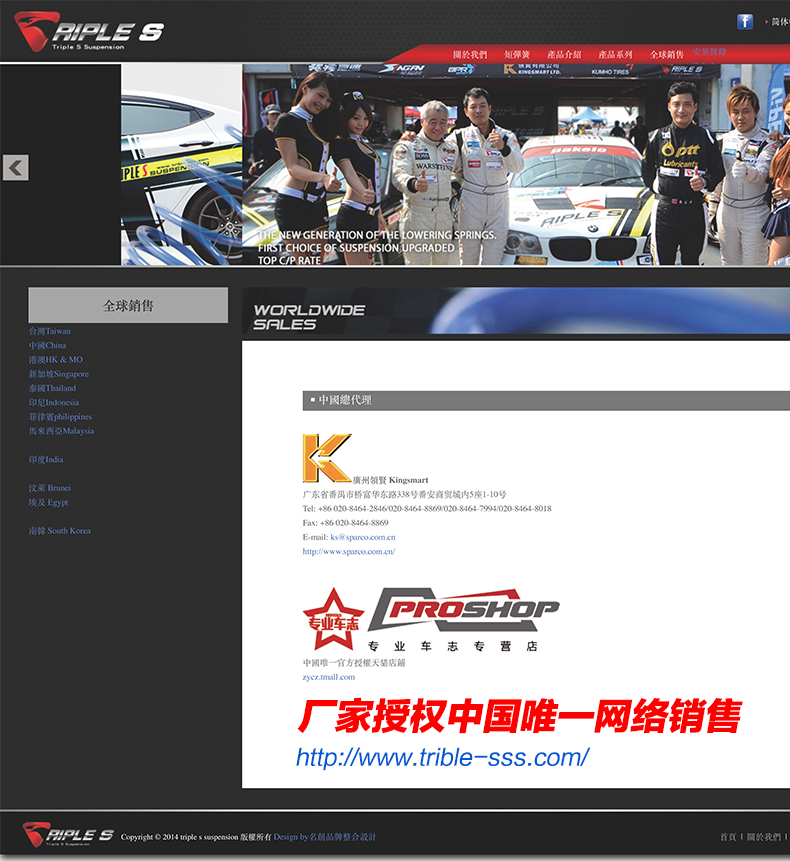Click the footer Triple S logo
Image resolution: width=790 pixels, height=861 pixels.
click(x=68, y=835)
